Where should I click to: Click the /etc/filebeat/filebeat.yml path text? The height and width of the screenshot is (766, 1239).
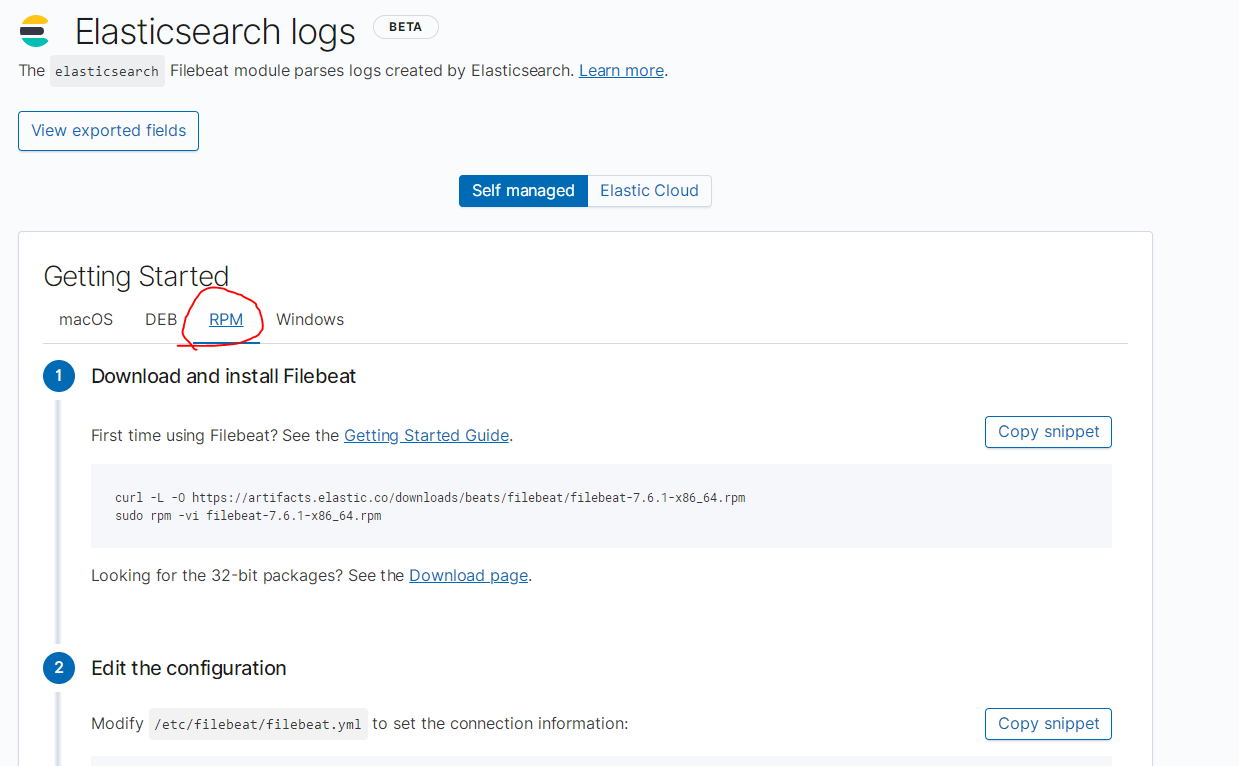tap(258, 724)
